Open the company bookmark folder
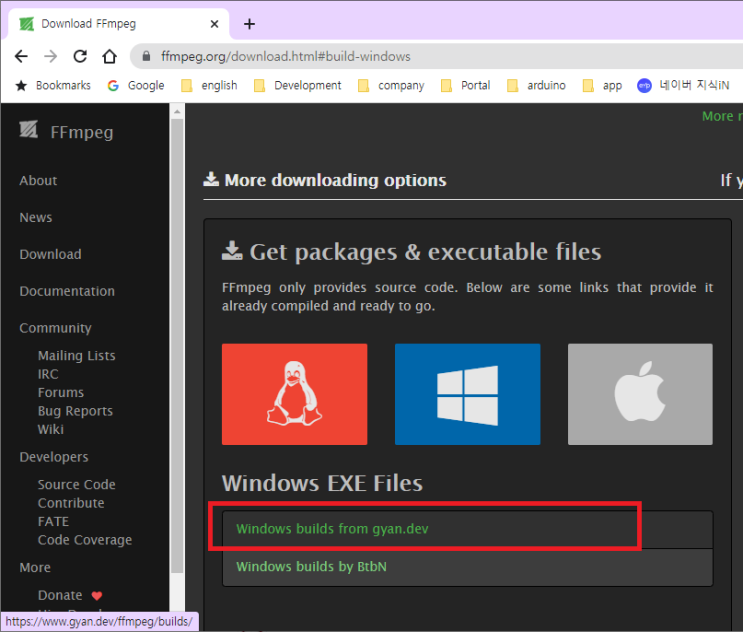 coord(391,85)
